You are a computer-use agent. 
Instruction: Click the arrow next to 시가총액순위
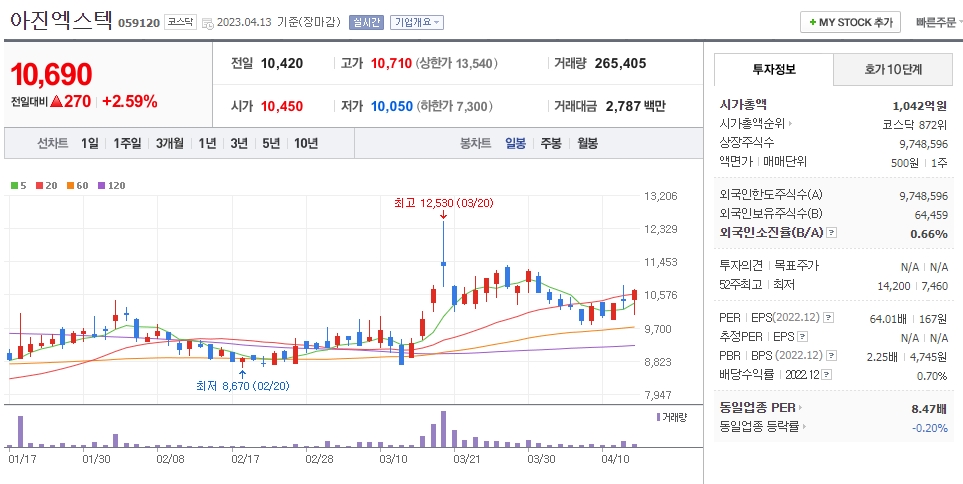coord(790,124)
